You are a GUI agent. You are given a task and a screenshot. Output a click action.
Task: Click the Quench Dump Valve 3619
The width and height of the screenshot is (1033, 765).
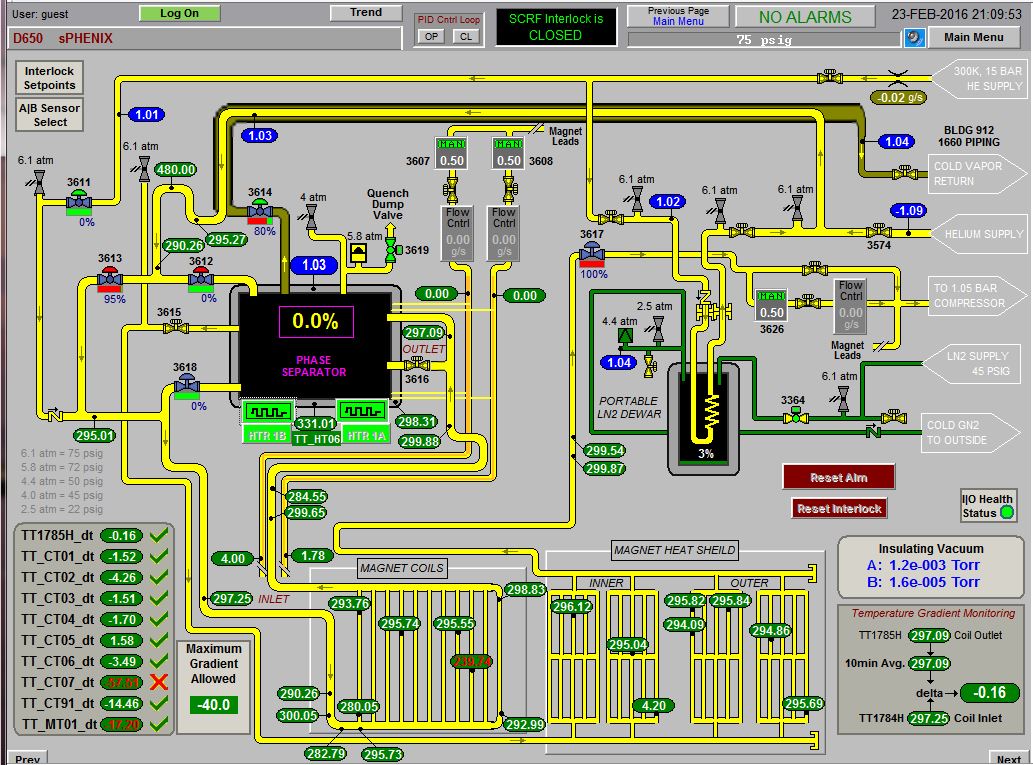(391, 250)
